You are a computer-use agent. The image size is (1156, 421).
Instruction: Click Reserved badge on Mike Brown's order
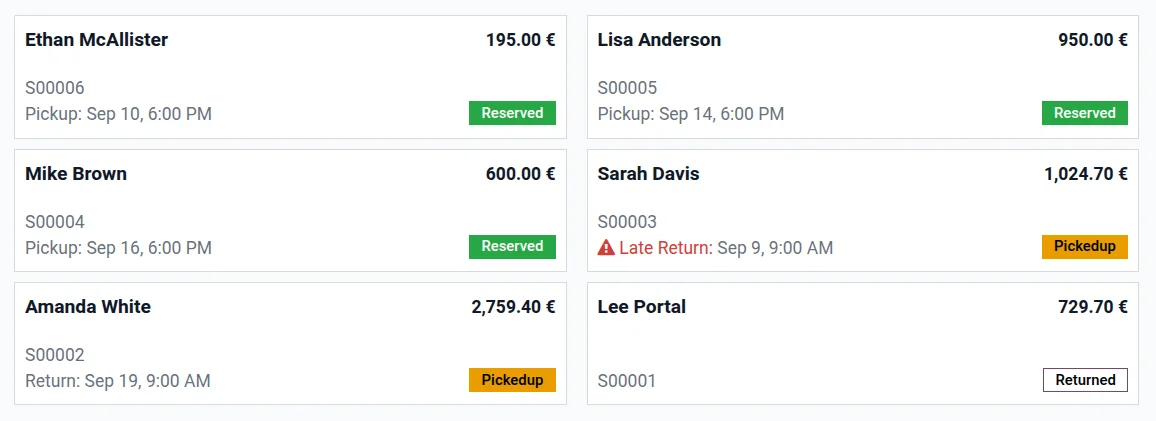512,246
